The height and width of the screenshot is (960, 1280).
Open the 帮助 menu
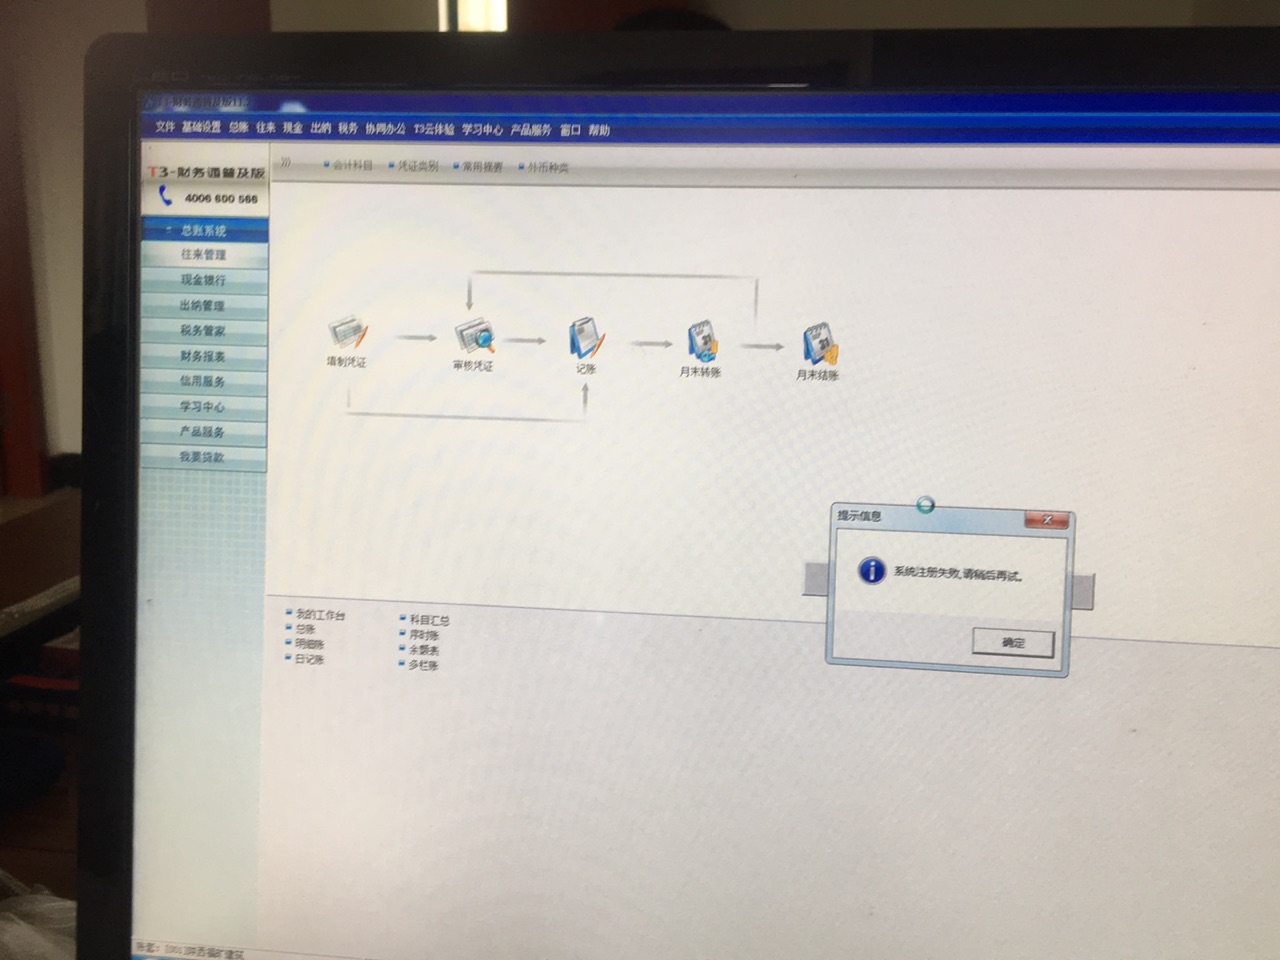pos(599,130)
